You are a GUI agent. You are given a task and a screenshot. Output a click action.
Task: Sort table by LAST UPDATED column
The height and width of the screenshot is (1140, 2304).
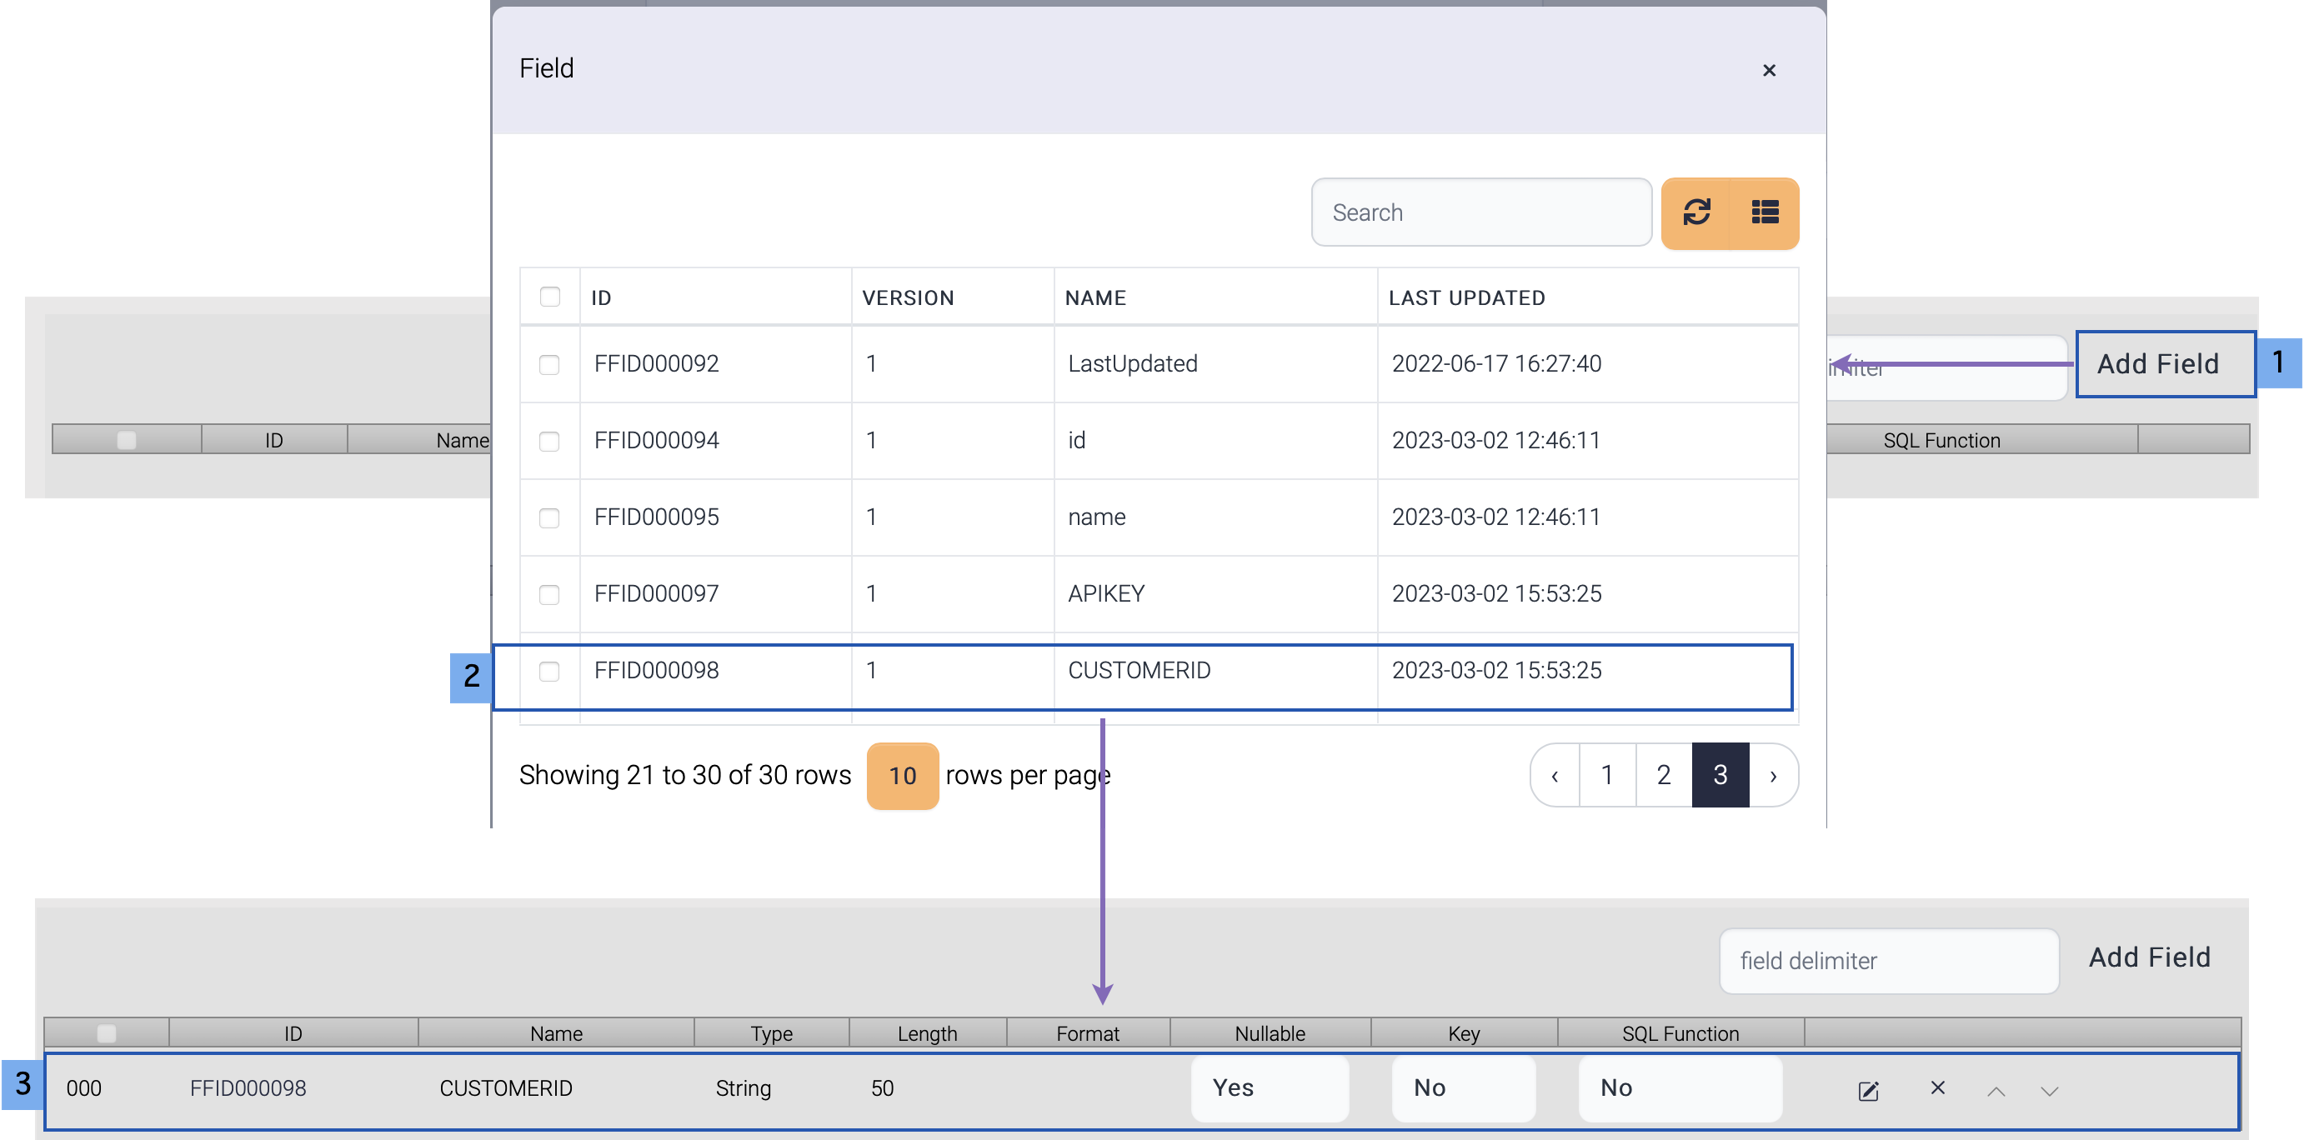tap(1466, 298)
